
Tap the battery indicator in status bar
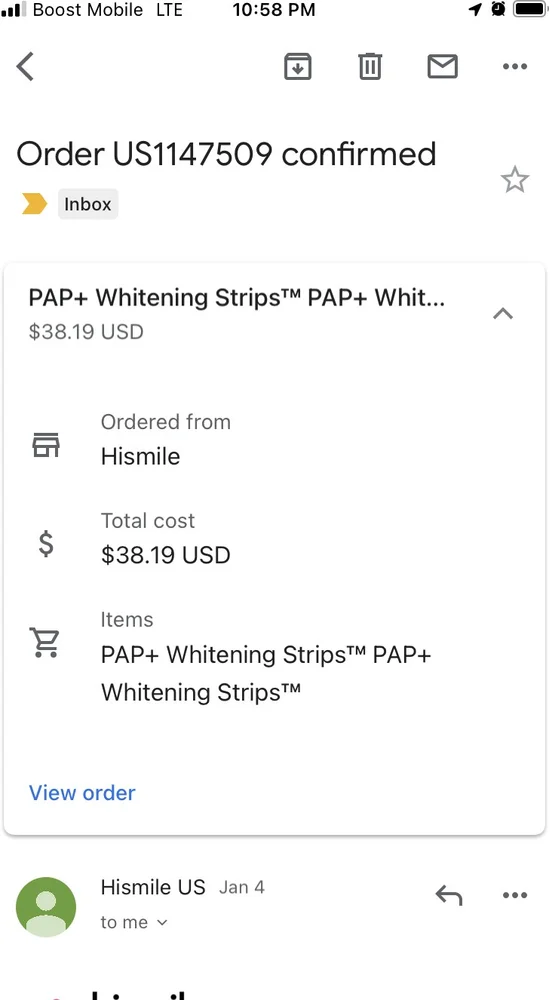(x=530, y=10)
